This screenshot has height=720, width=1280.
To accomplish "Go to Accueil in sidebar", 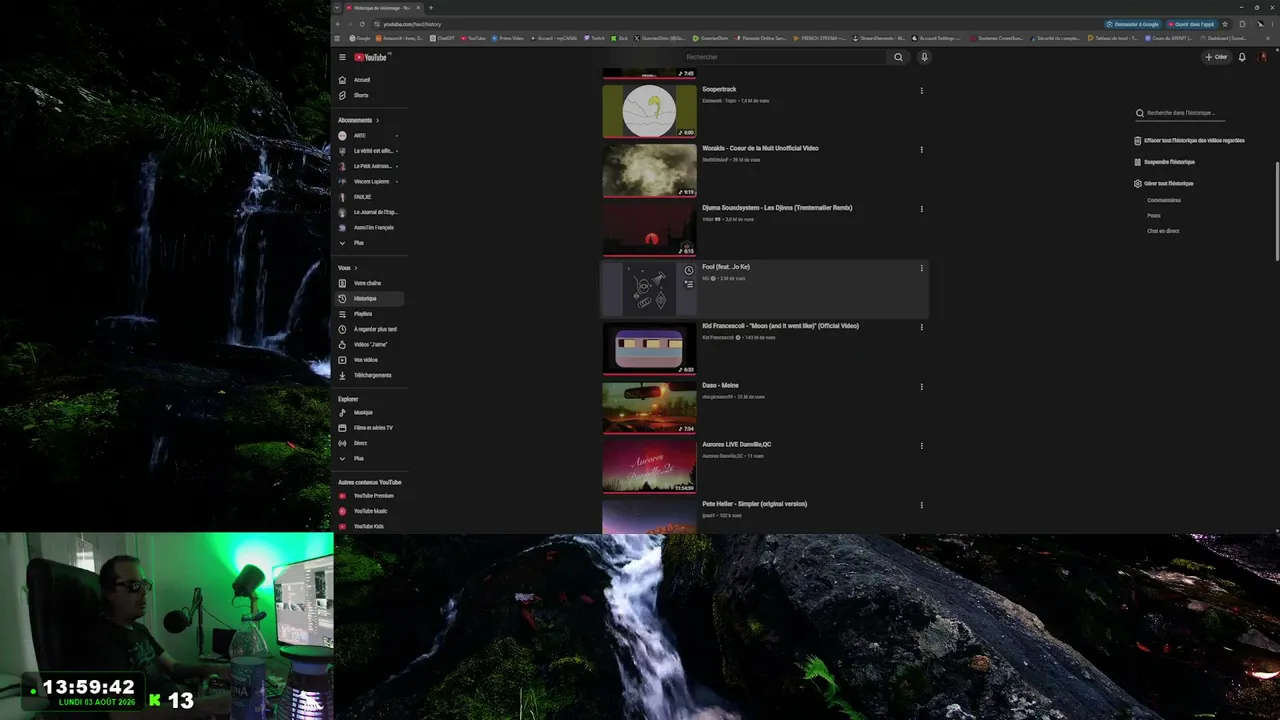I will 370,80.
